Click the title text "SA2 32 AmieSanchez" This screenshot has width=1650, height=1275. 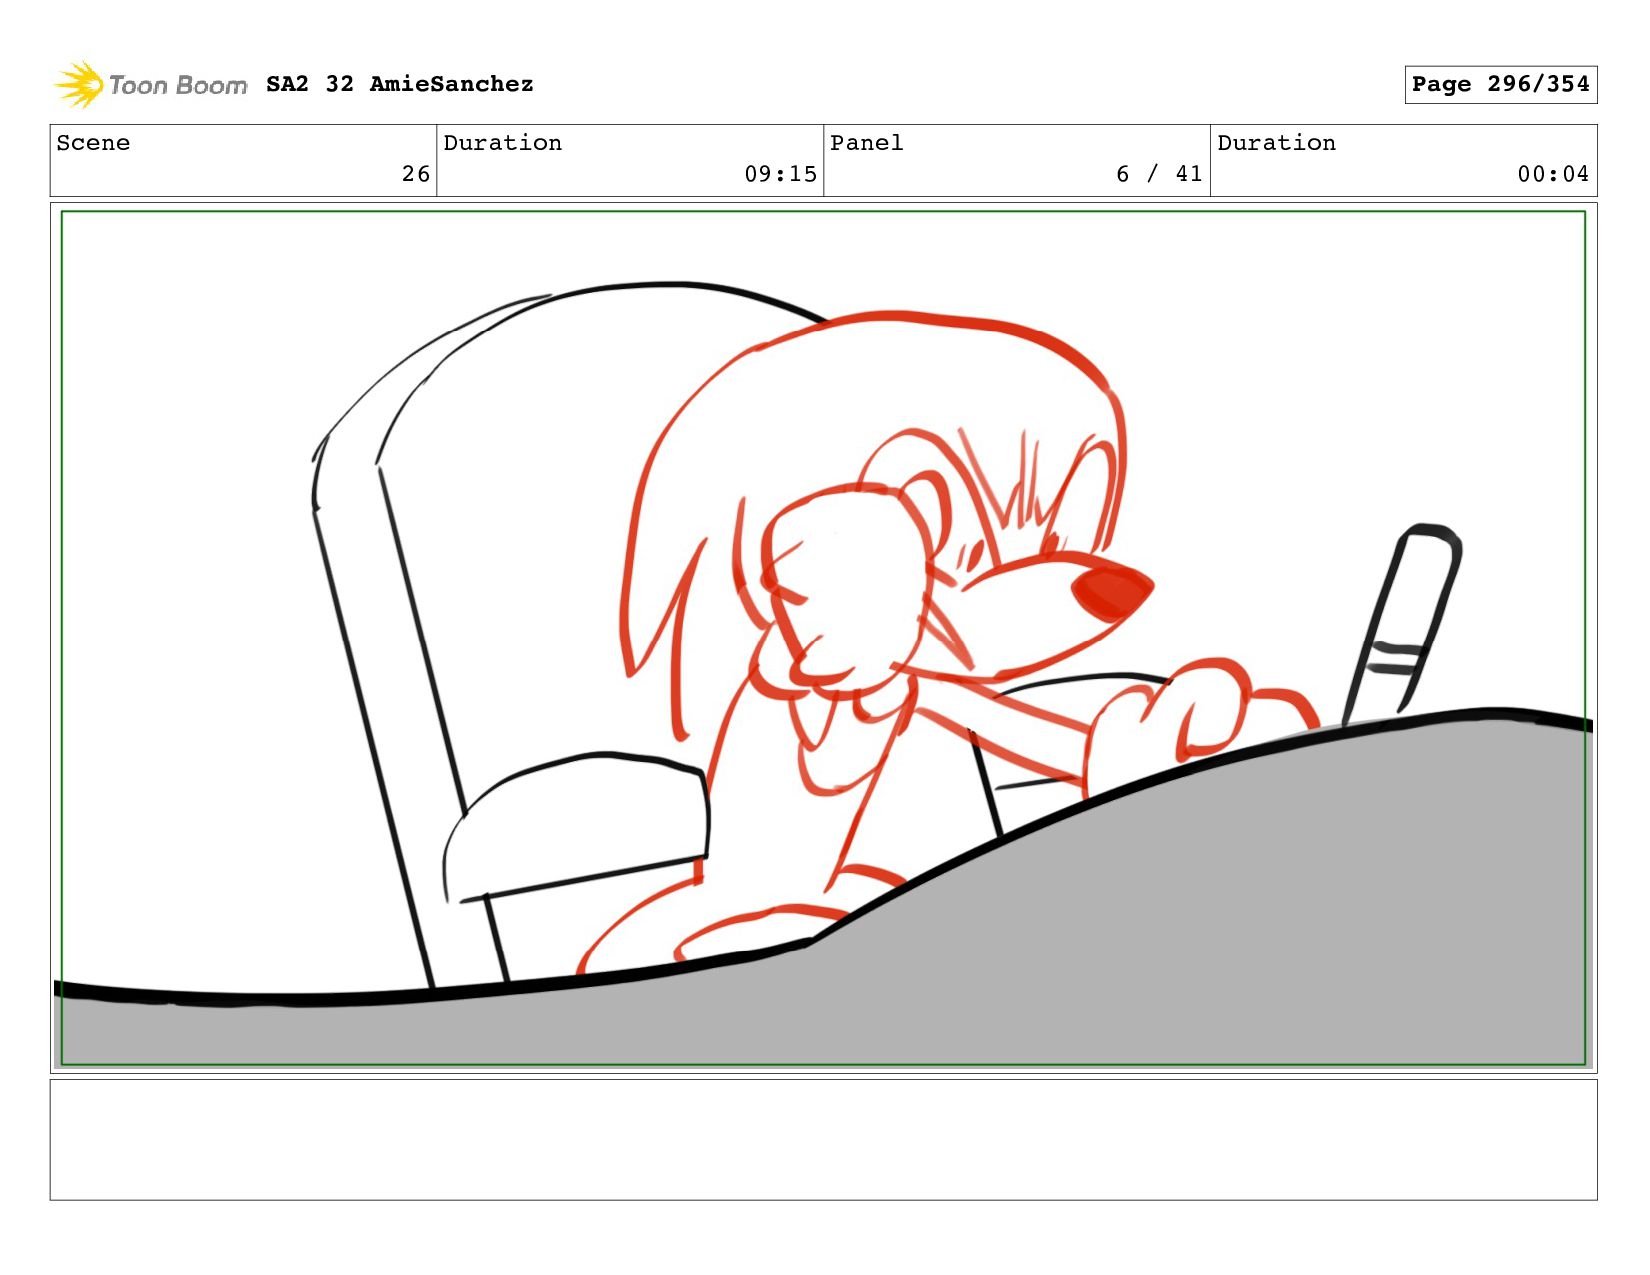coord(399,84)
